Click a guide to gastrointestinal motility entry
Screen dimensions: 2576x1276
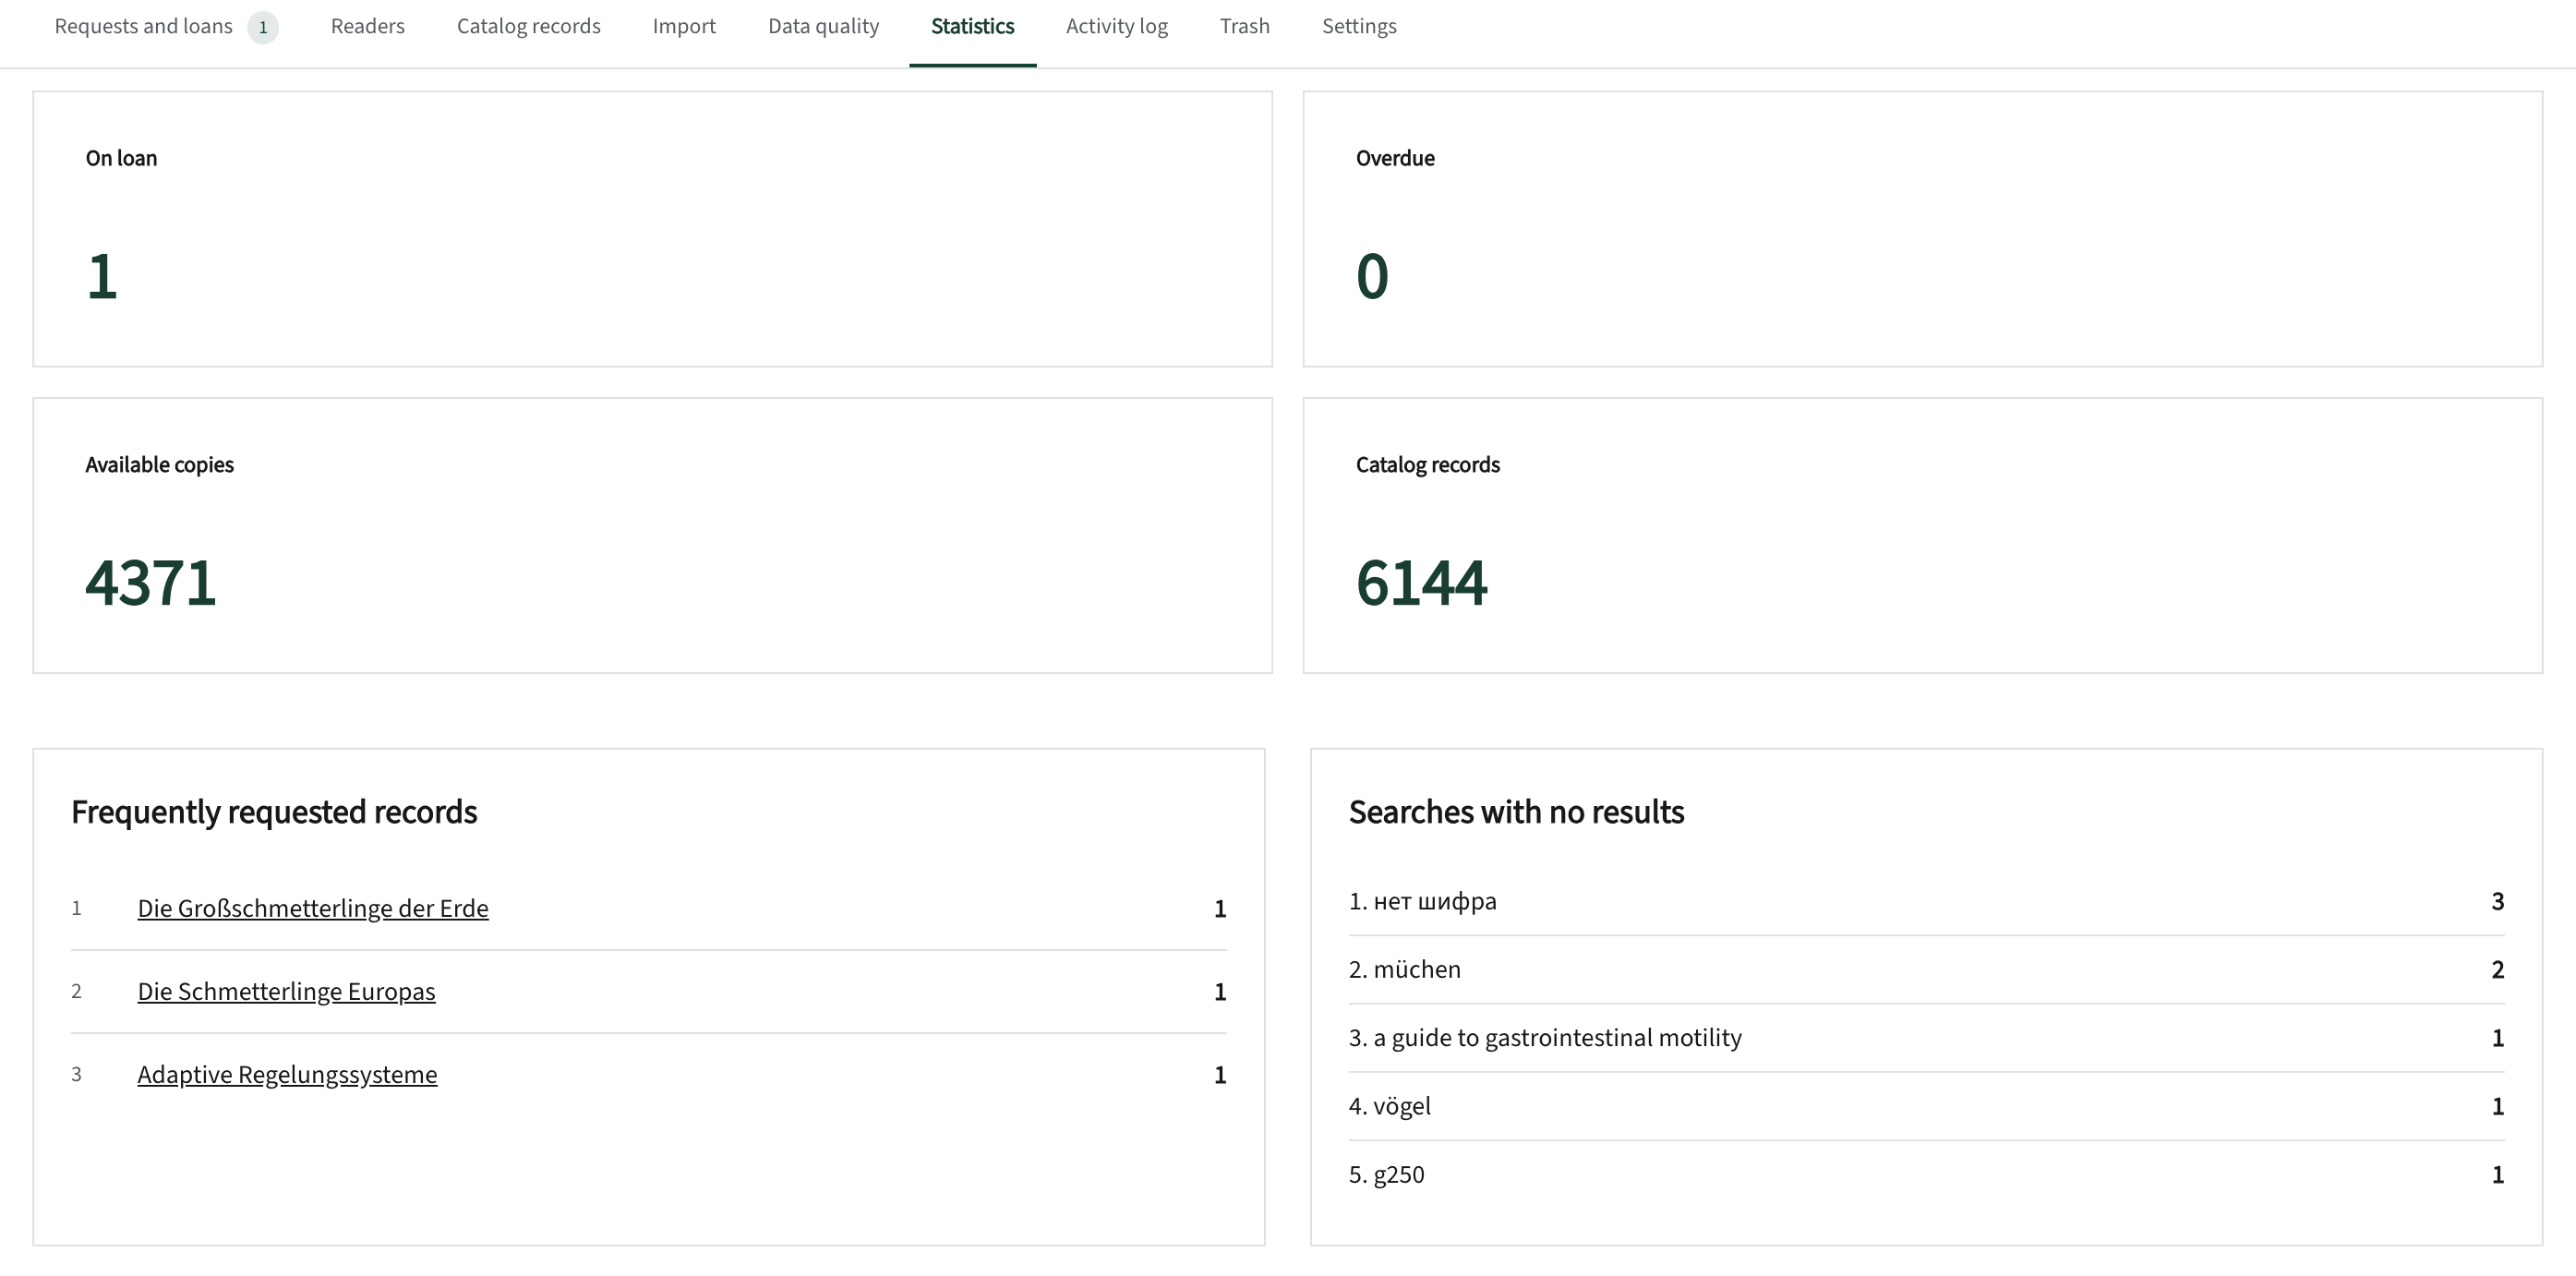tap(1557, 1038)
